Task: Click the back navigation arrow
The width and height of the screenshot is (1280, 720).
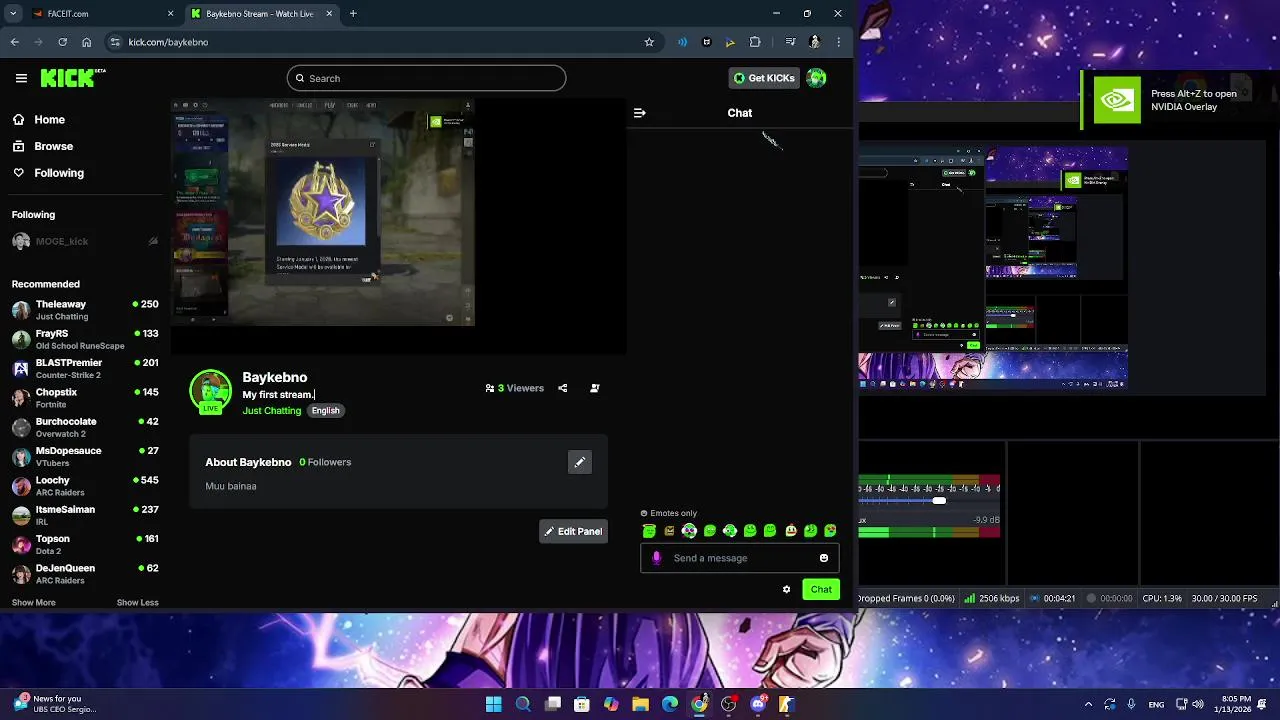Action: [x=15, y=42]
